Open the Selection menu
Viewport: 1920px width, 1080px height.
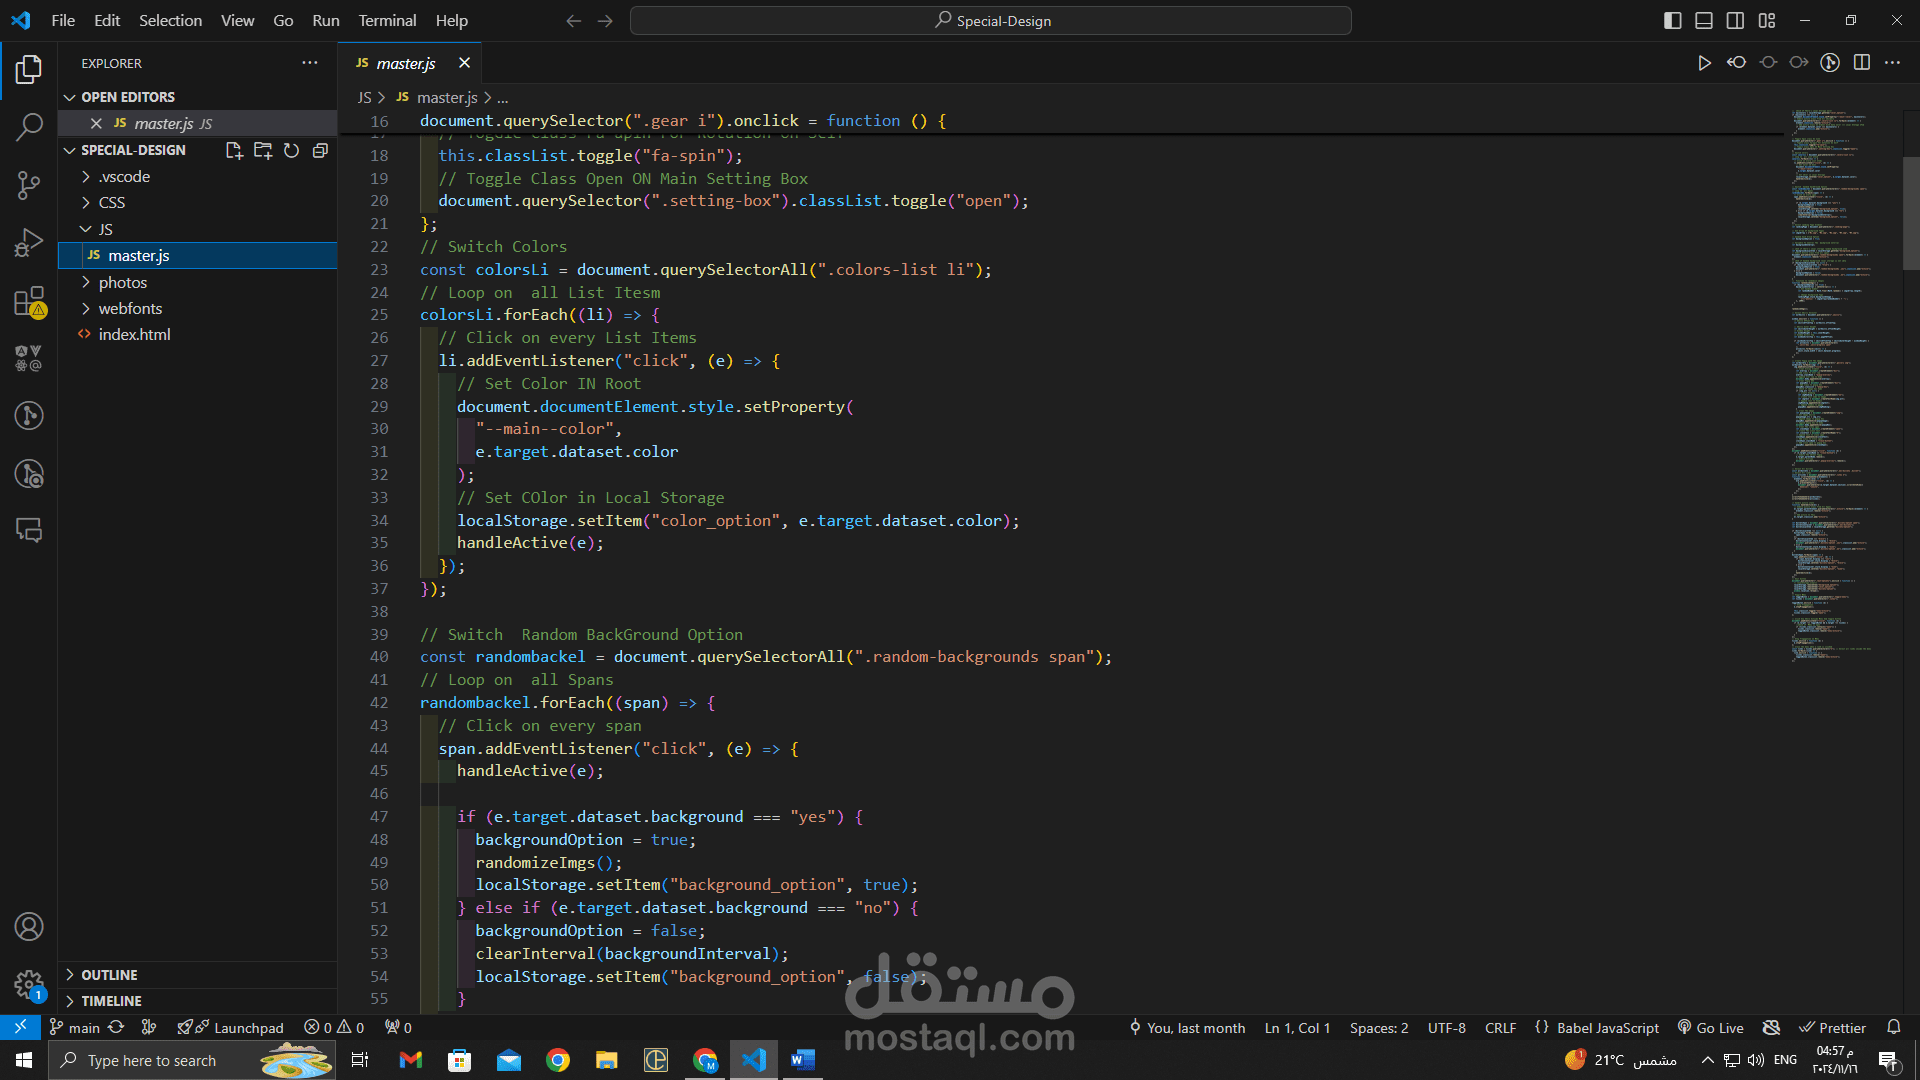(170, 20)
